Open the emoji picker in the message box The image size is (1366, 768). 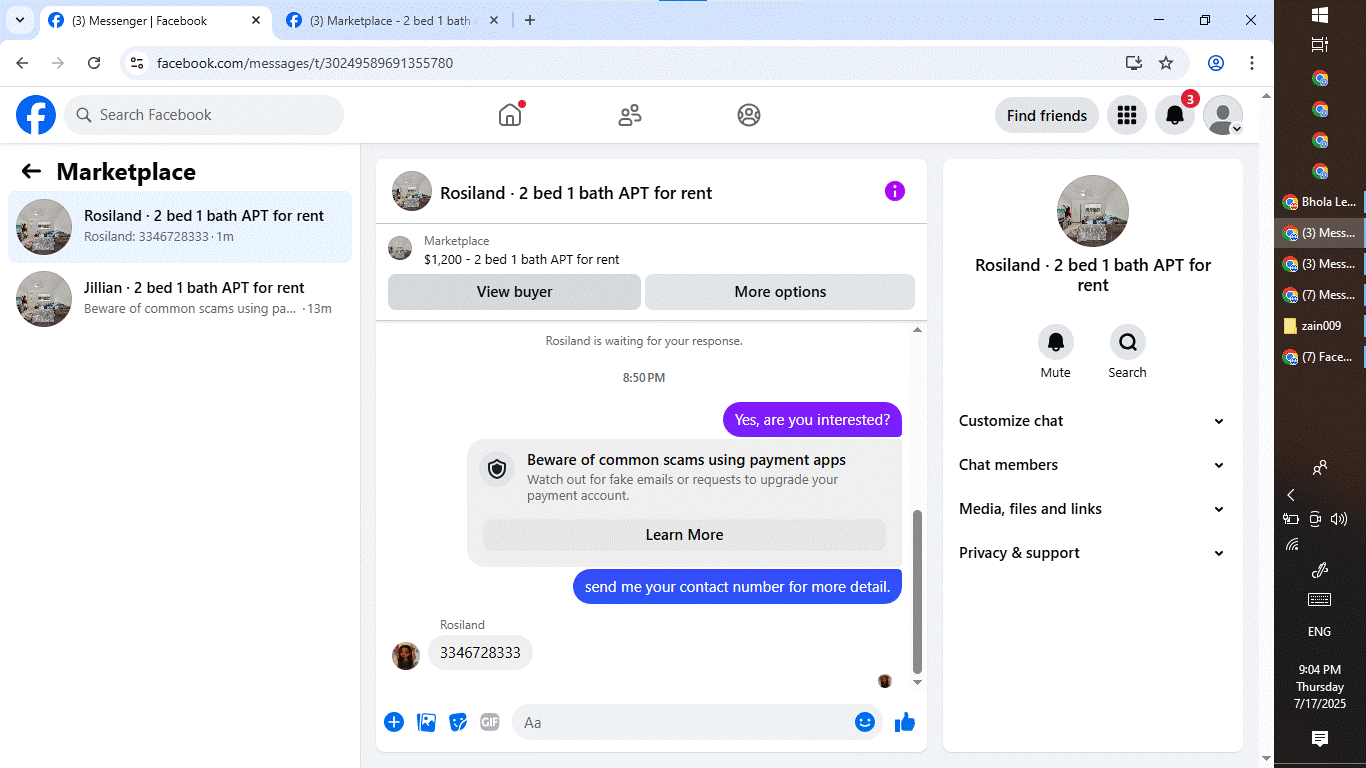865,722
